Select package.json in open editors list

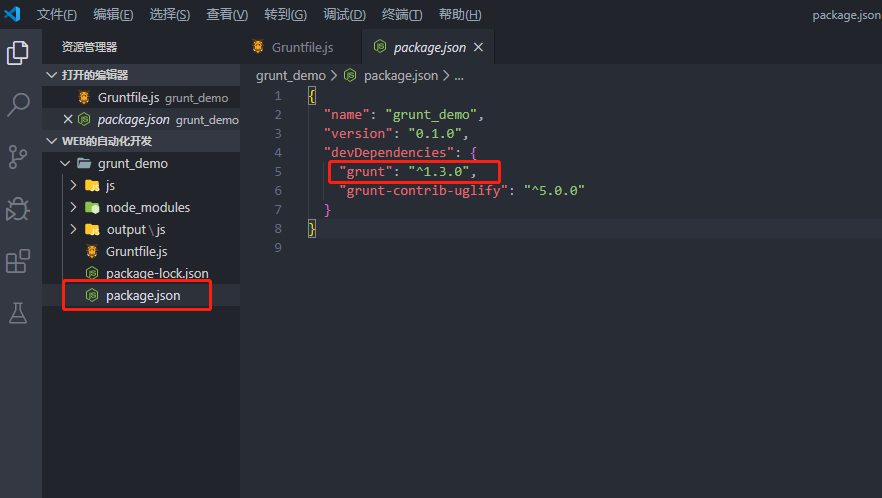141,119
